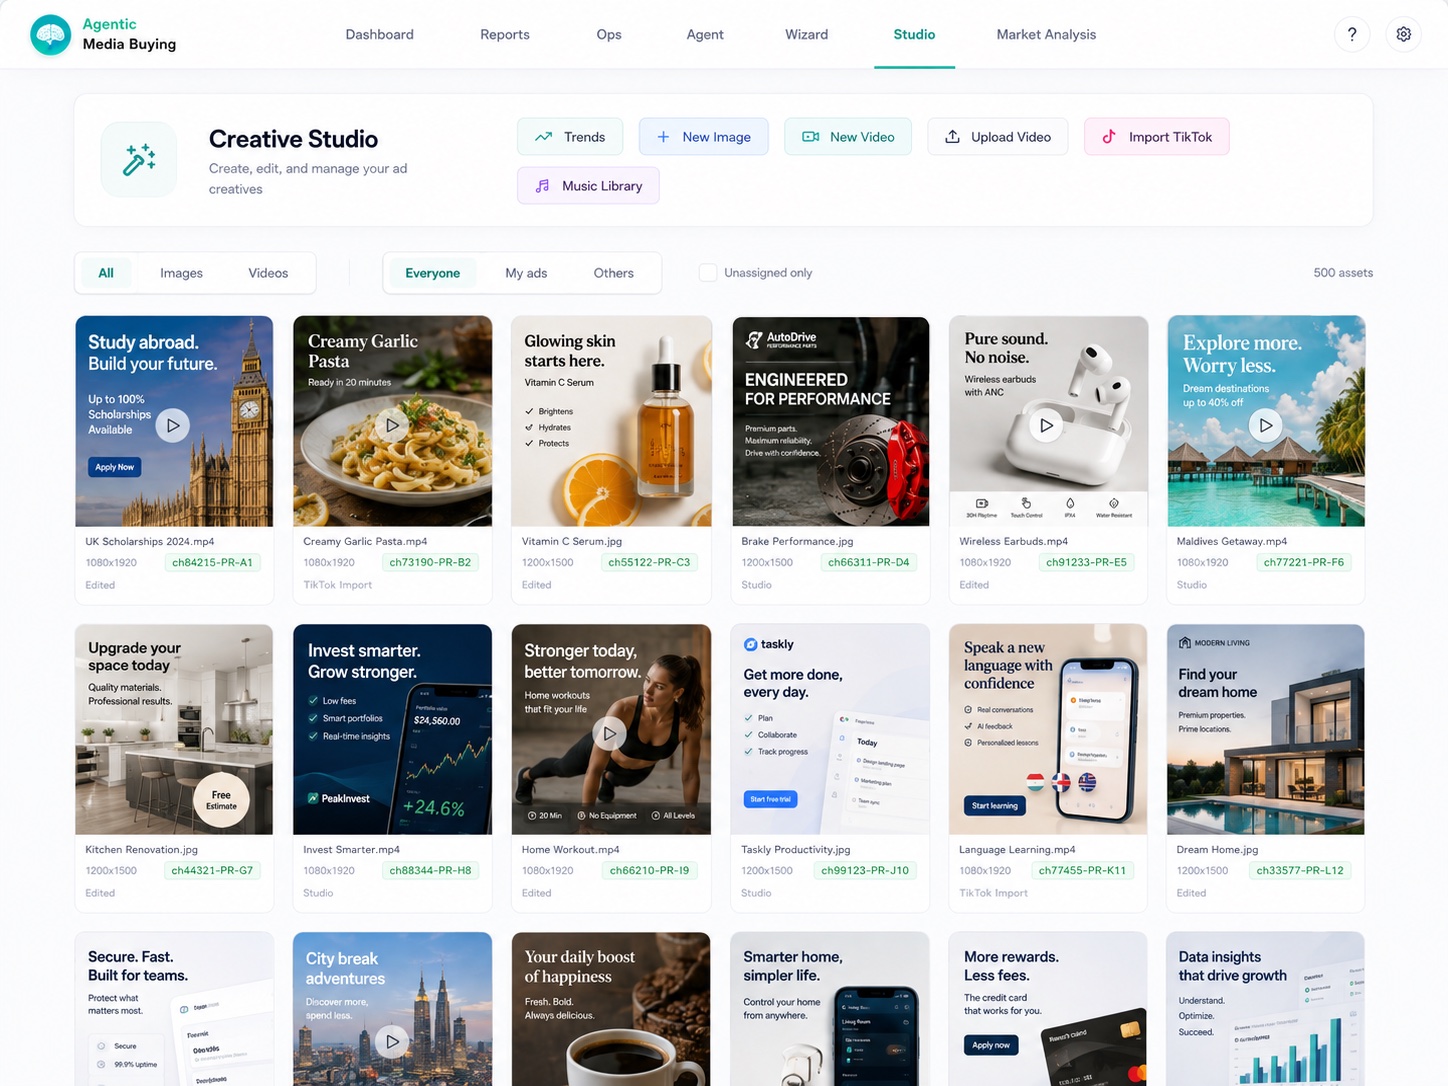Open the 'Your daily boost of happiness' thumbnail
The width and height of the screenshot is (1448, 1086).
611,1009
